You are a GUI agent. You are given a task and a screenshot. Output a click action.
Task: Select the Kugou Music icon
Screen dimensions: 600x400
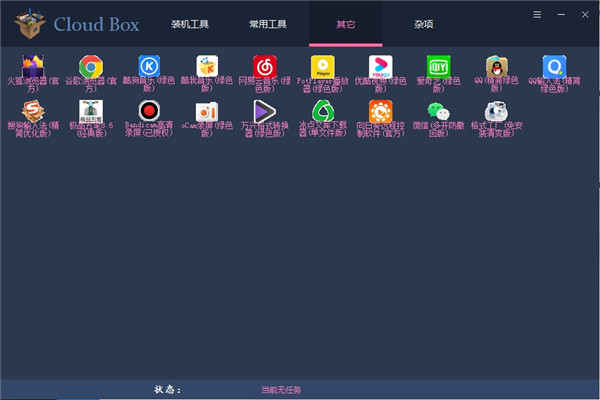click(x=149, y=67)
